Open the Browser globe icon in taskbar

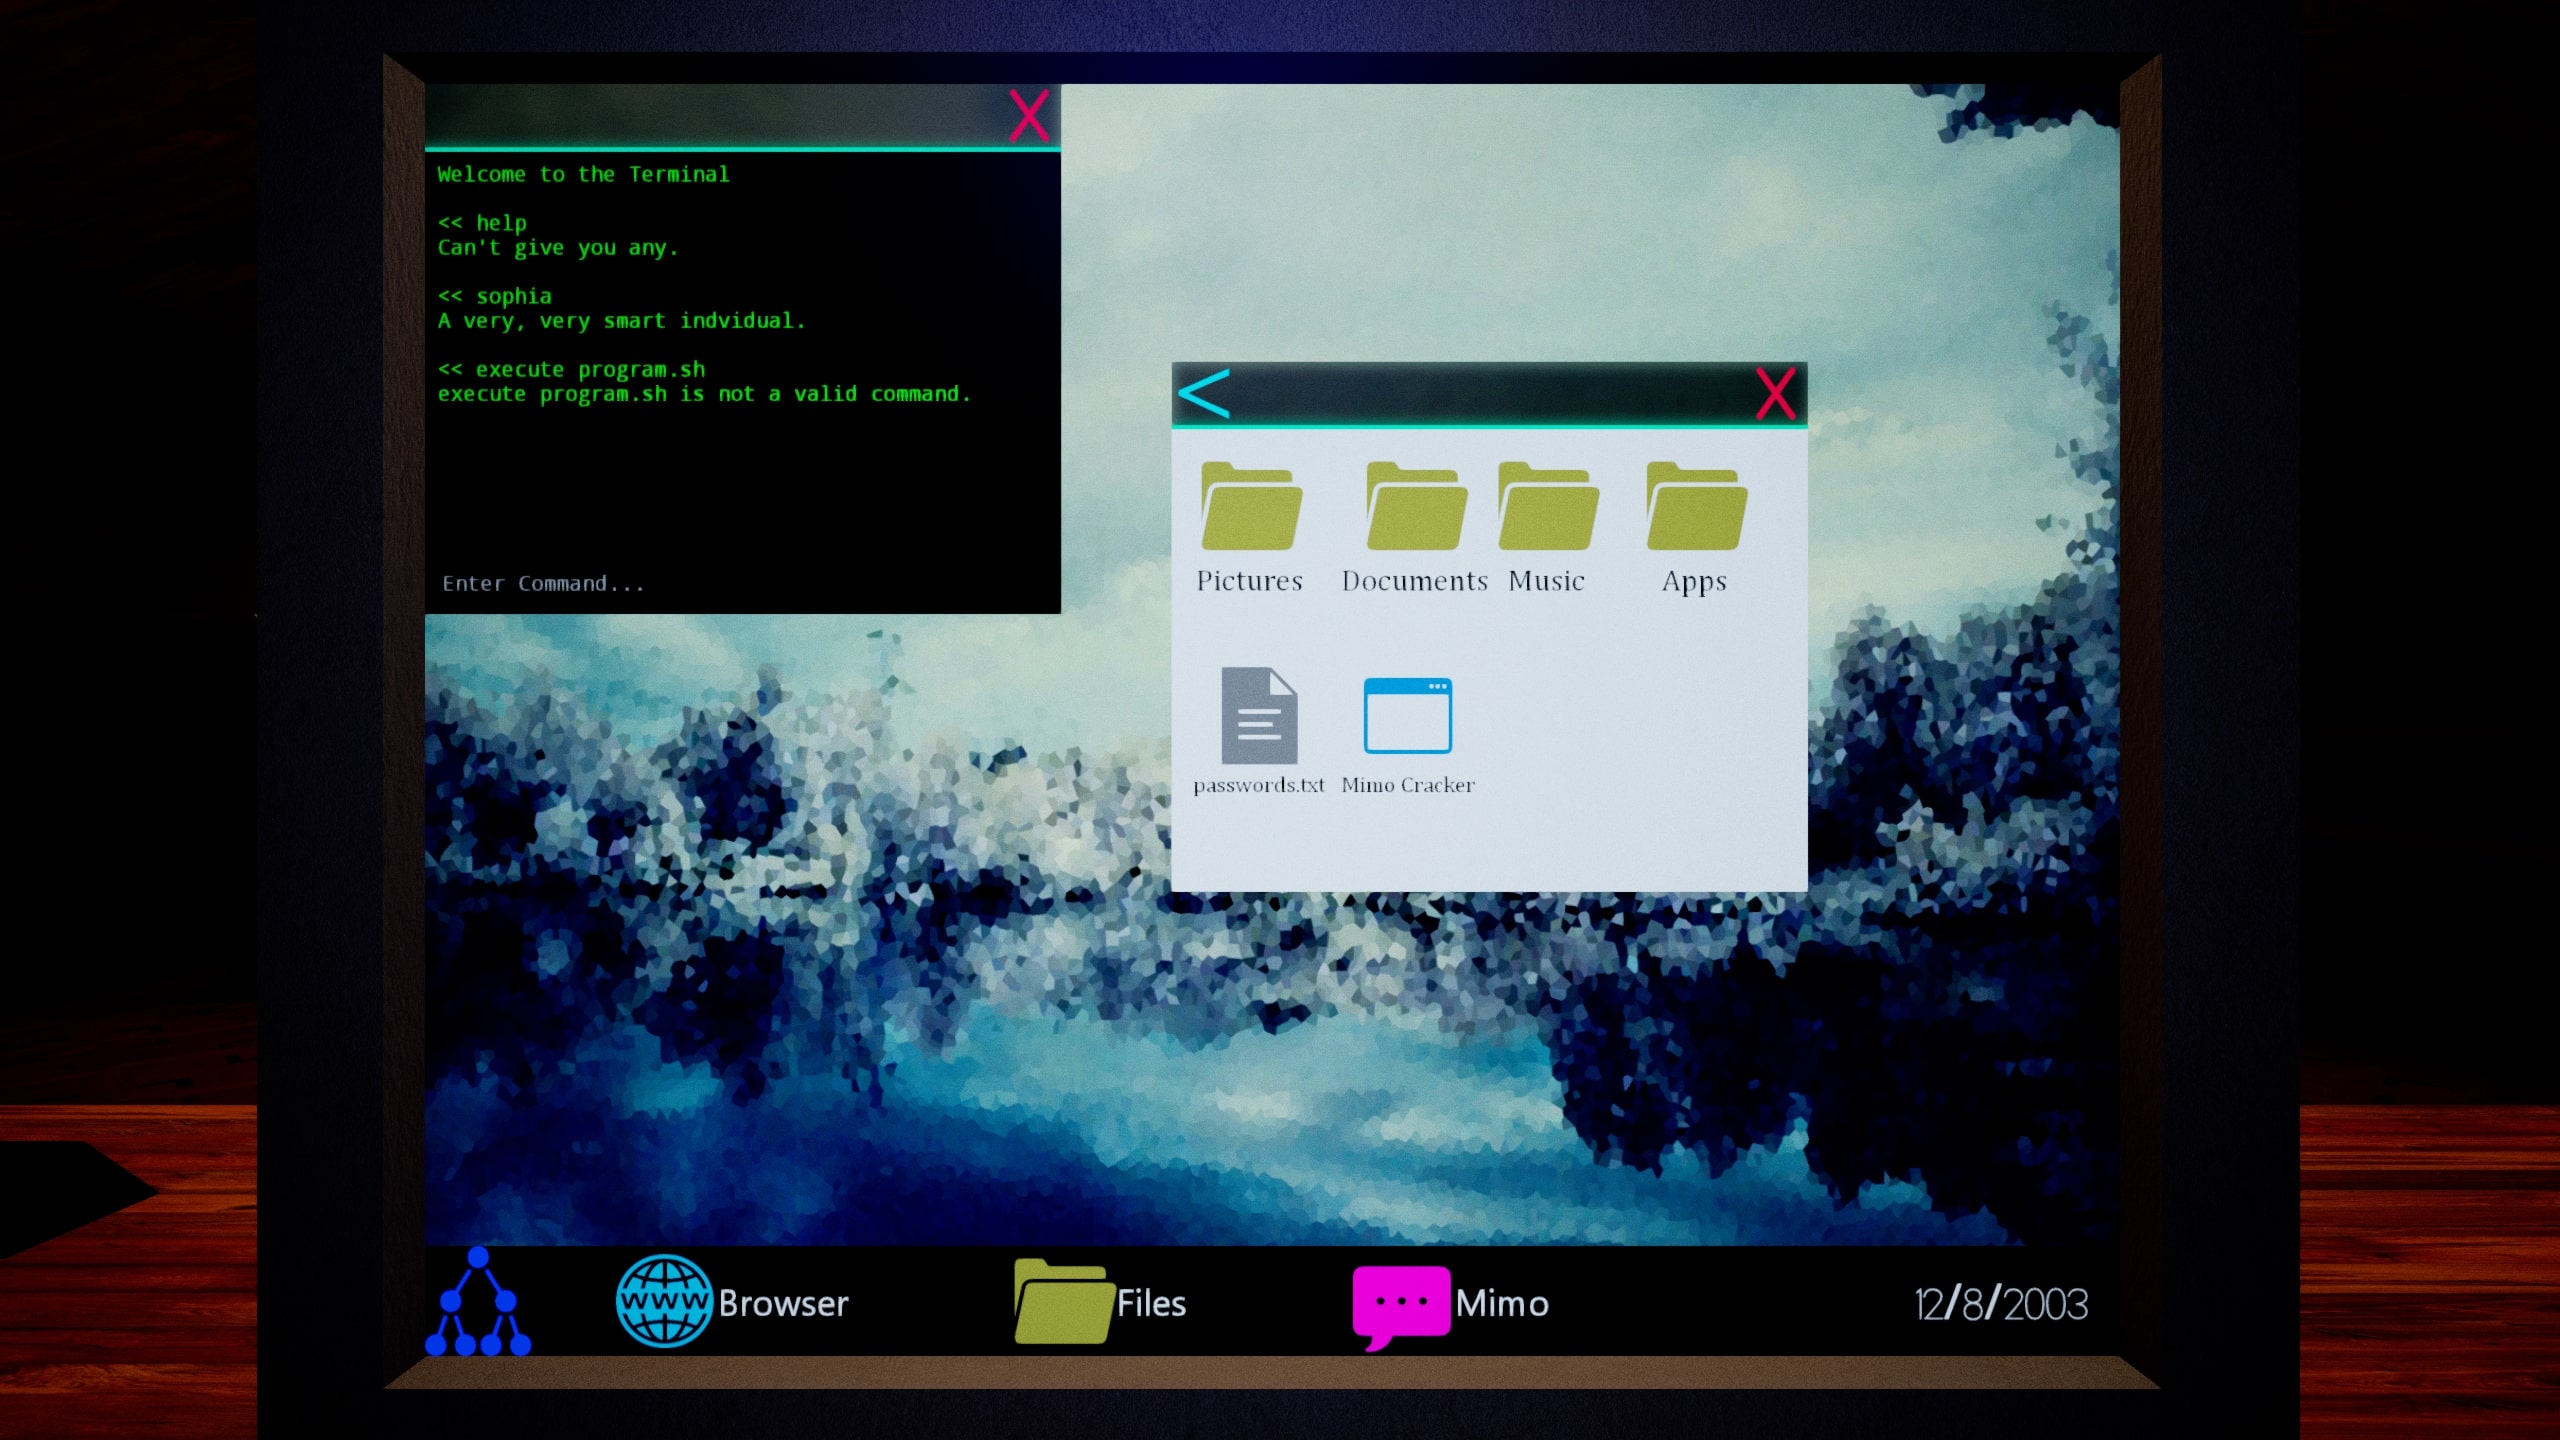click(664, 1301)
